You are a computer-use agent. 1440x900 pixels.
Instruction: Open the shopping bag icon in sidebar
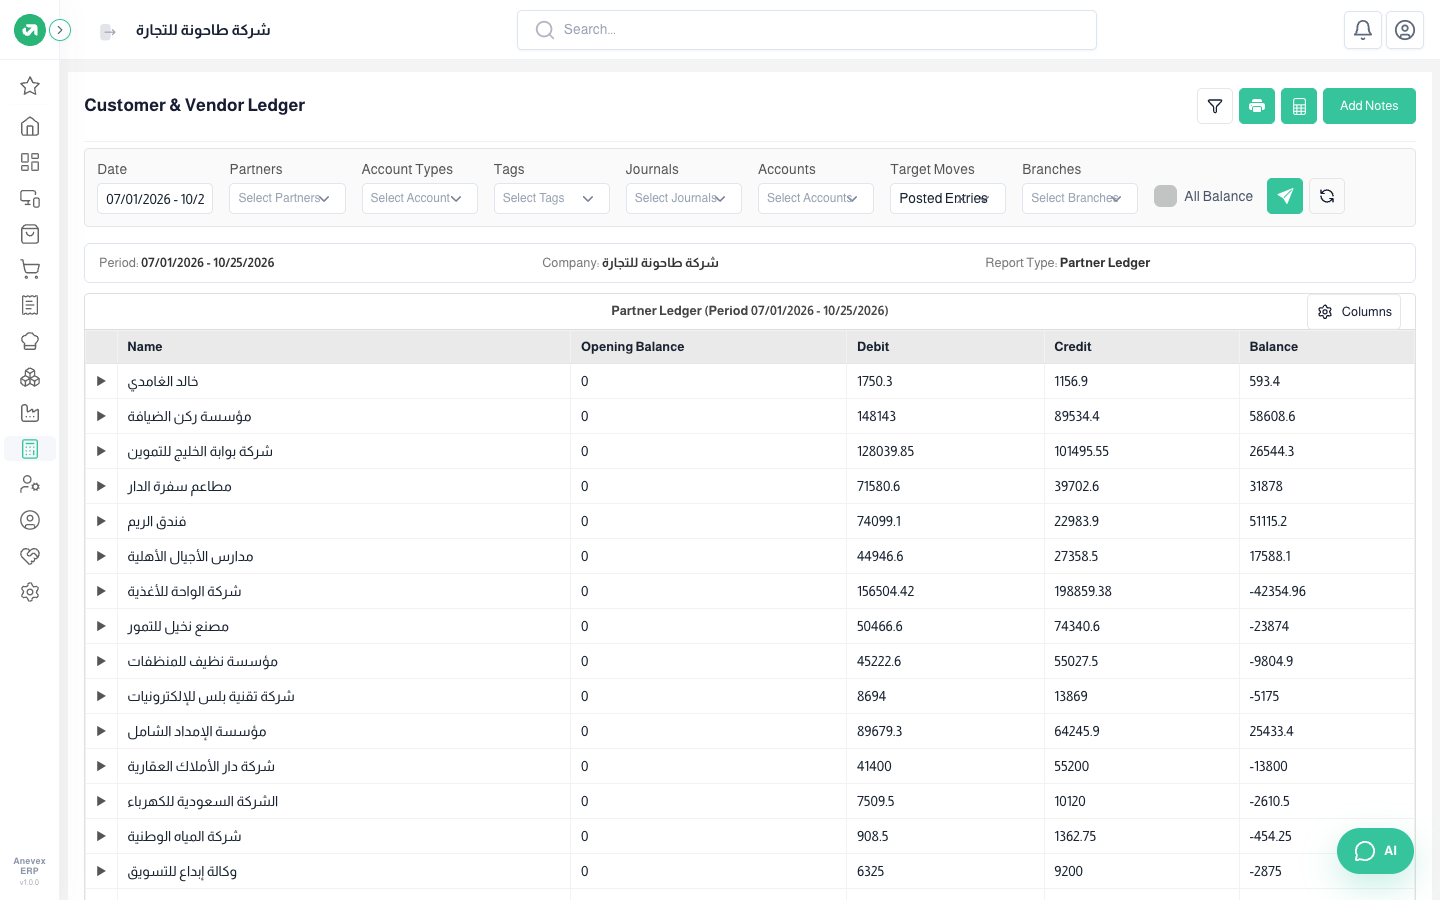click(x=30, y=234)
